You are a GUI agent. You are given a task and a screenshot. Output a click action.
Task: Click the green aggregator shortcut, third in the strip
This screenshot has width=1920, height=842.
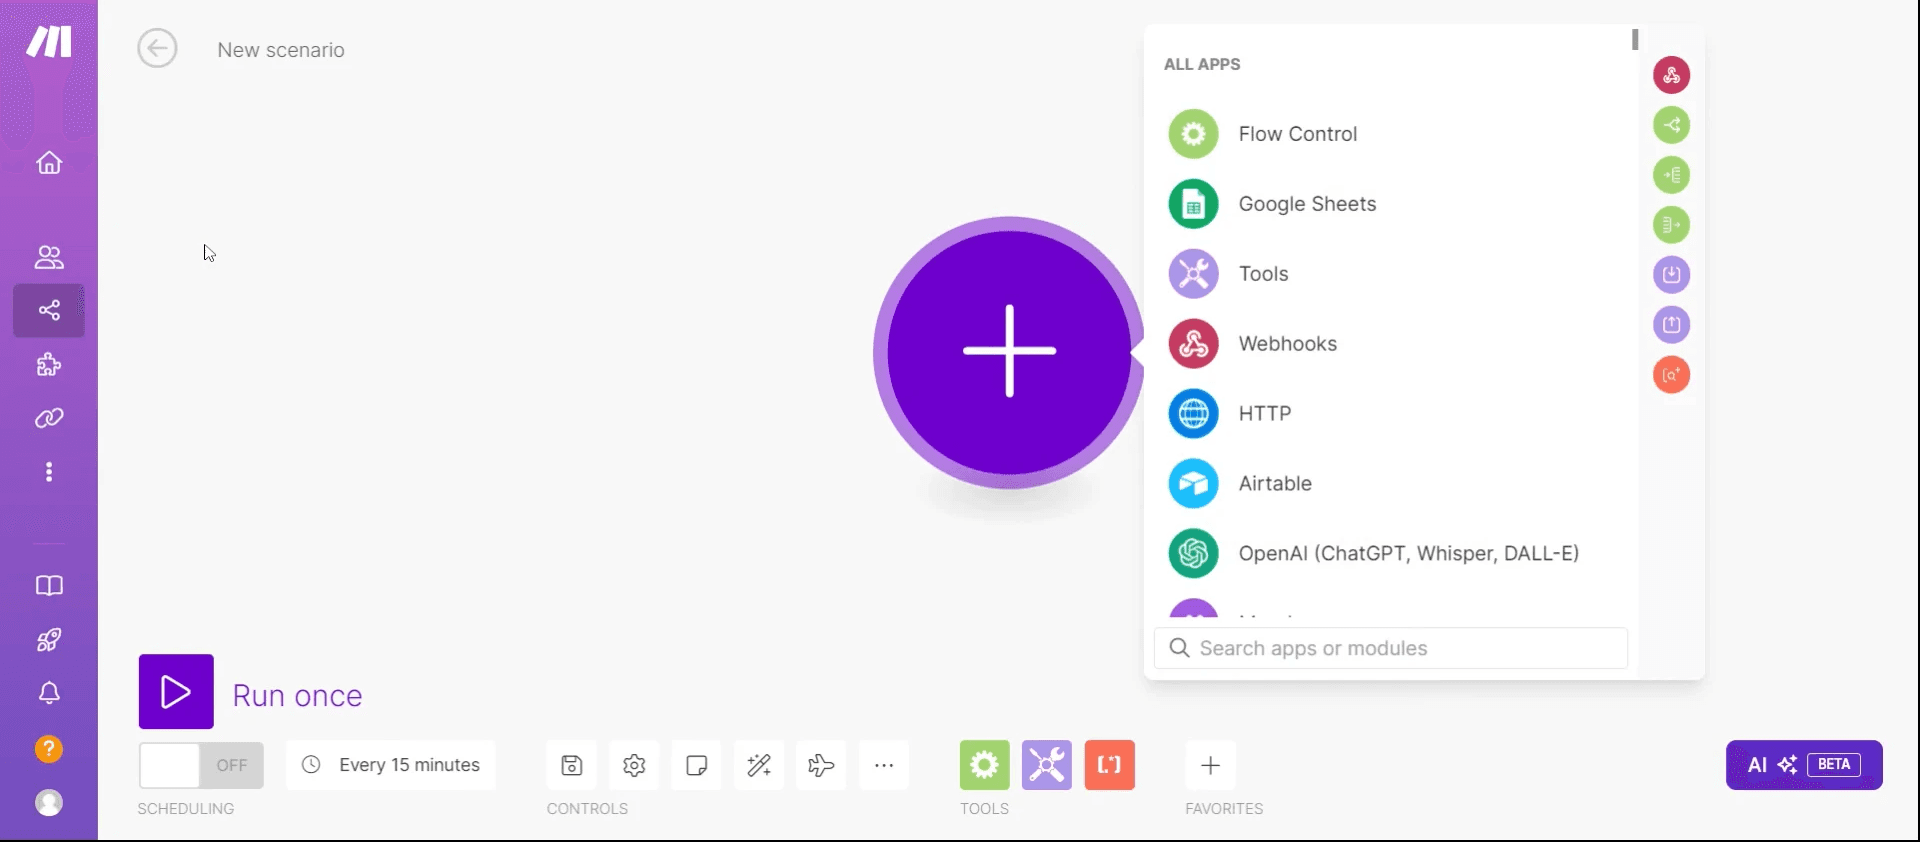[x=1671, y=175]
